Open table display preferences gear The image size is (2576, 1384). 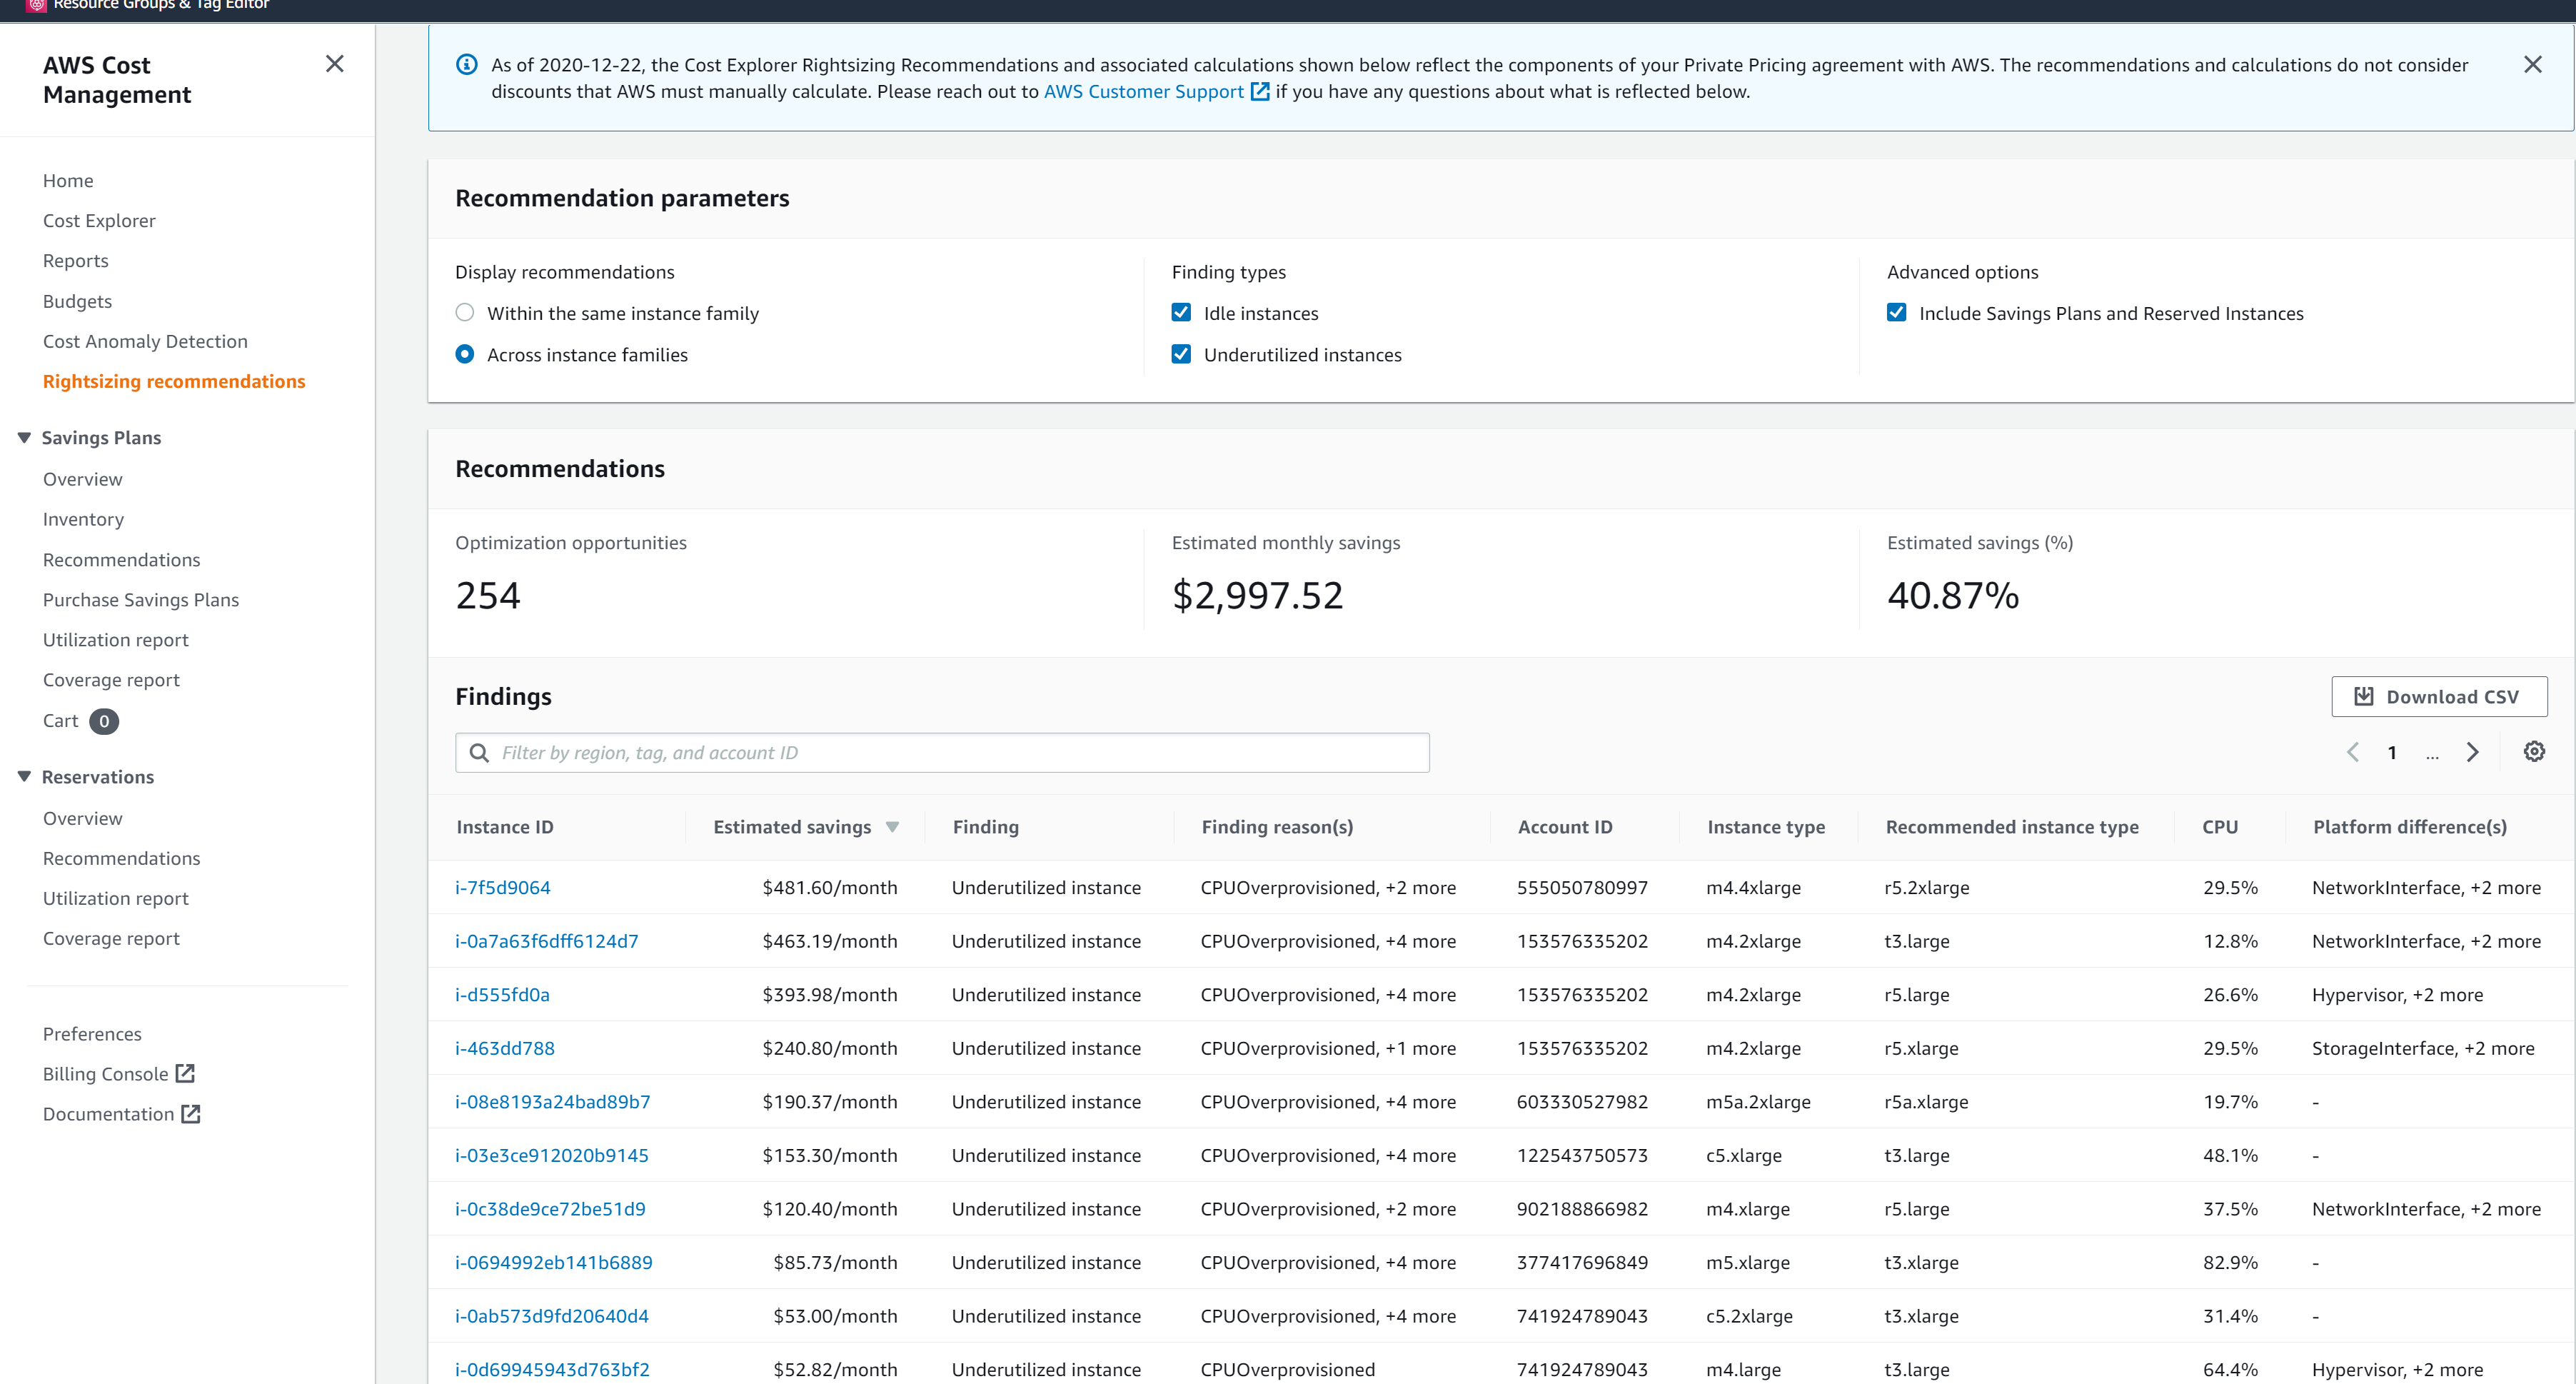2533,751
